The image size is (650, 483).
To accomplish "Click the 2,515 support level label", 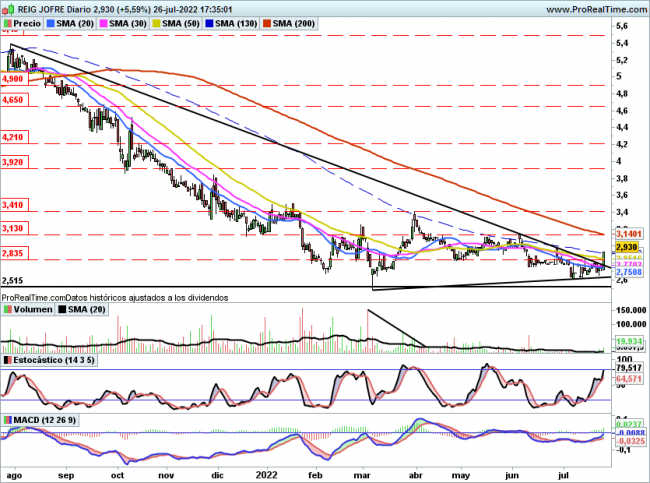I will click(12, 281).
